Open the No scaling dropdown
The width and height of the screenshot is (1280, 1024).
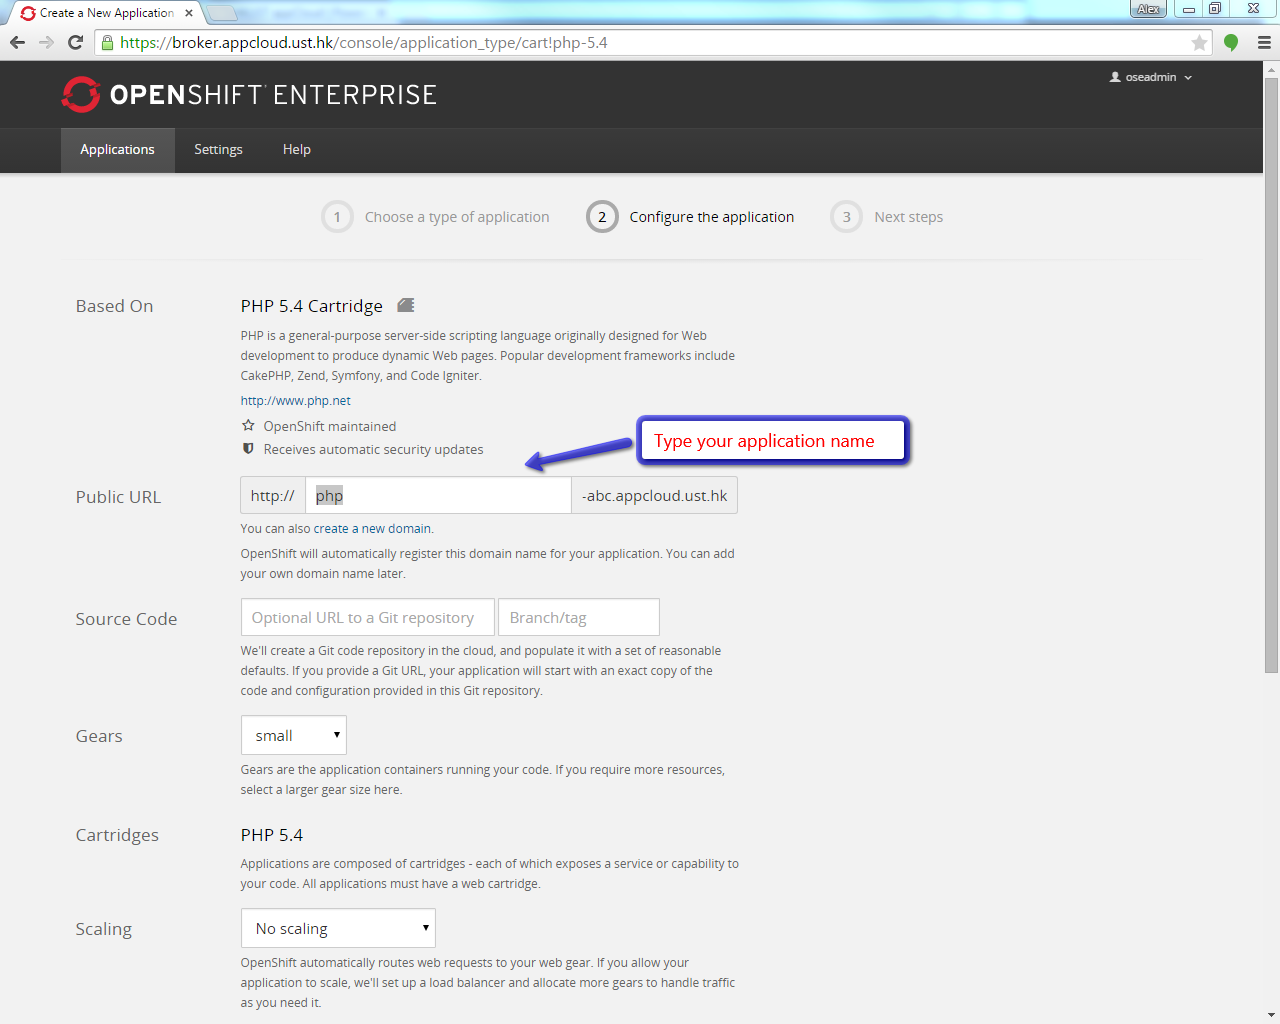338,928
